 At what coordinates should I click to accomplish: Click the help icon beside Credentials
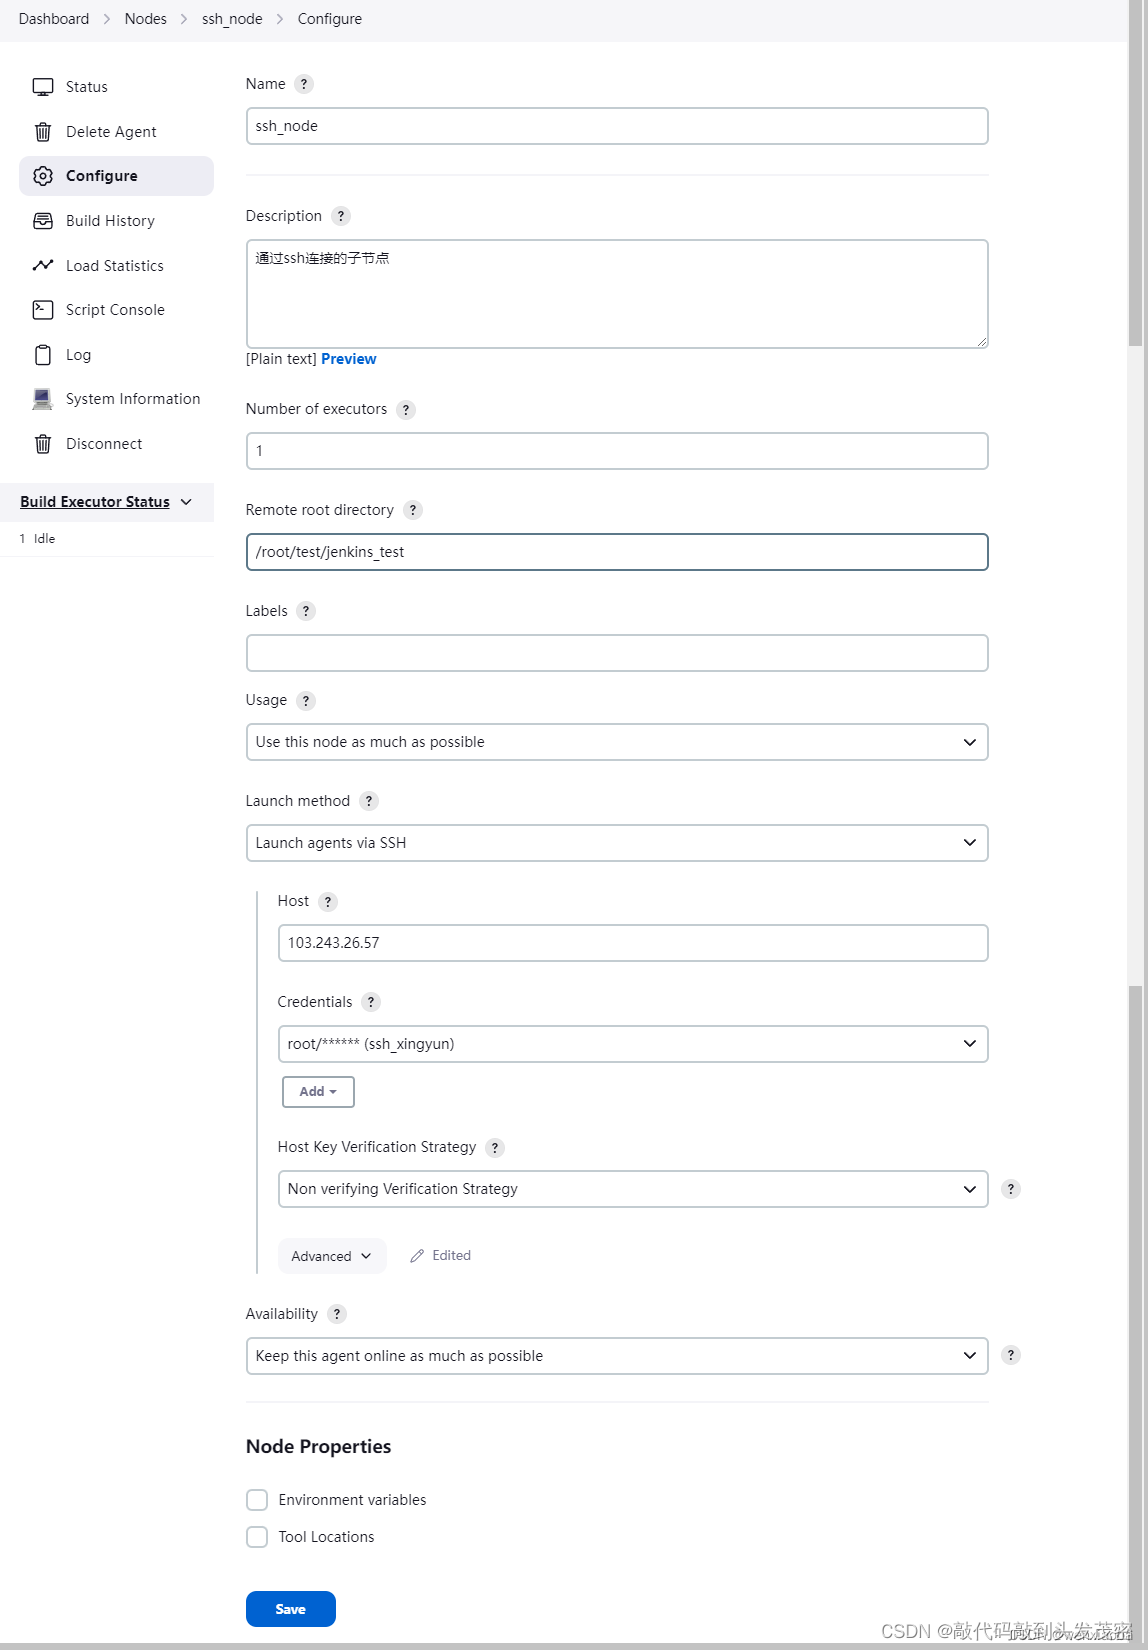371,1002
